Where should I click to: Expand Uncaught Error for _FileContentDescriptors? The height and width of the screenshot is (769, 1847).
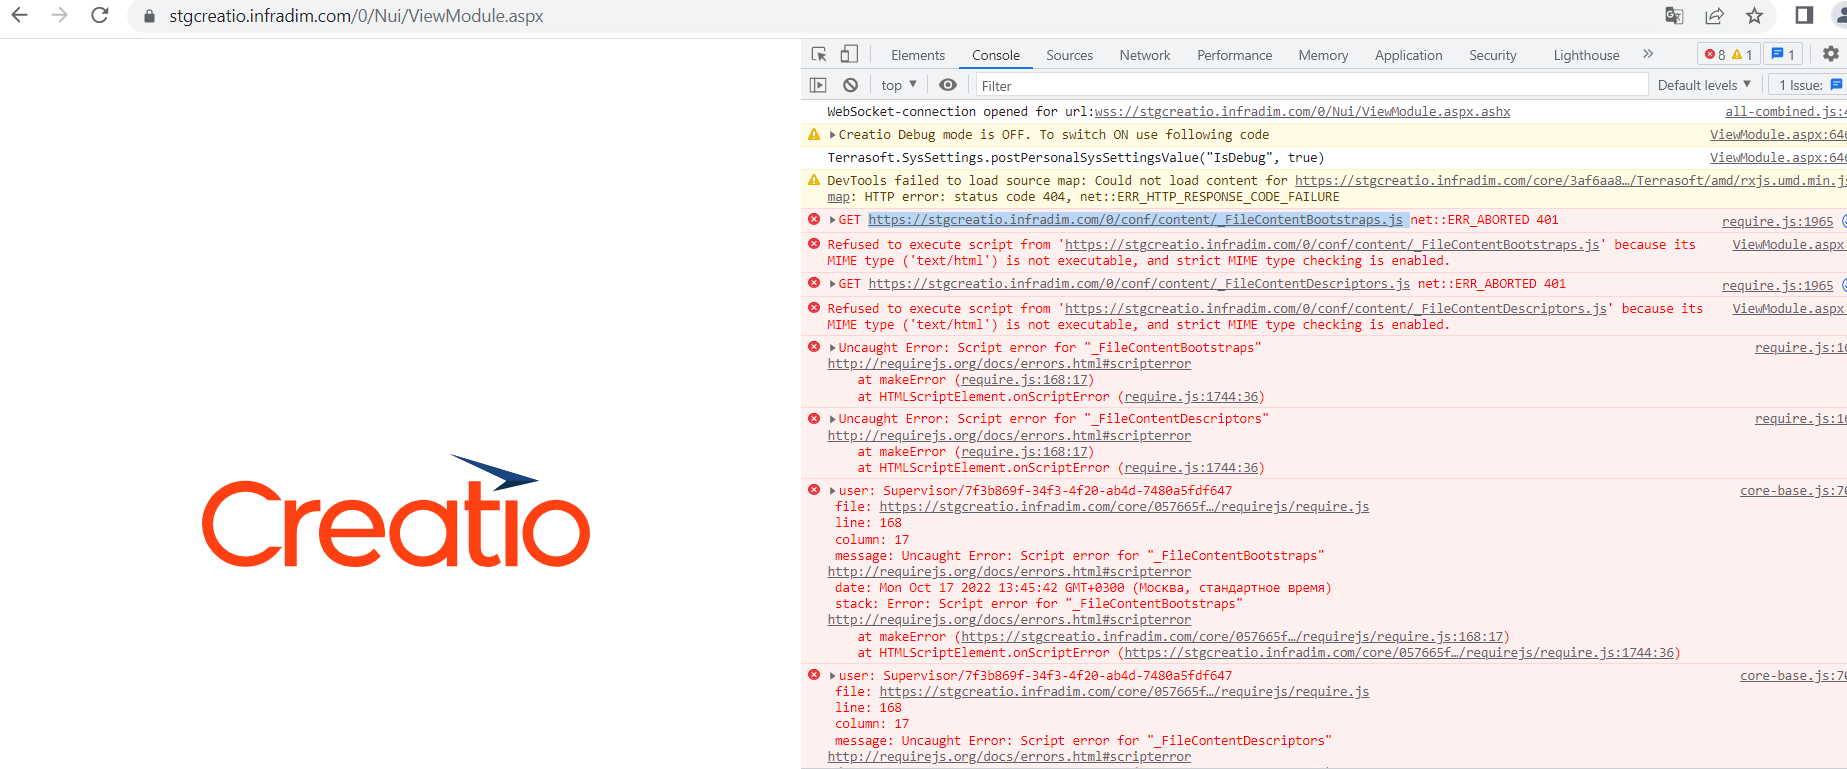[832, 419]
